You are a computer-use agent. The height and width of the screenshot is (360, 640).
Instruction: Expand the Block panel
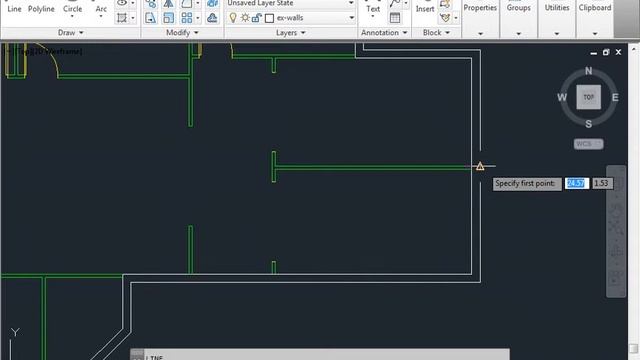point(436,33)
